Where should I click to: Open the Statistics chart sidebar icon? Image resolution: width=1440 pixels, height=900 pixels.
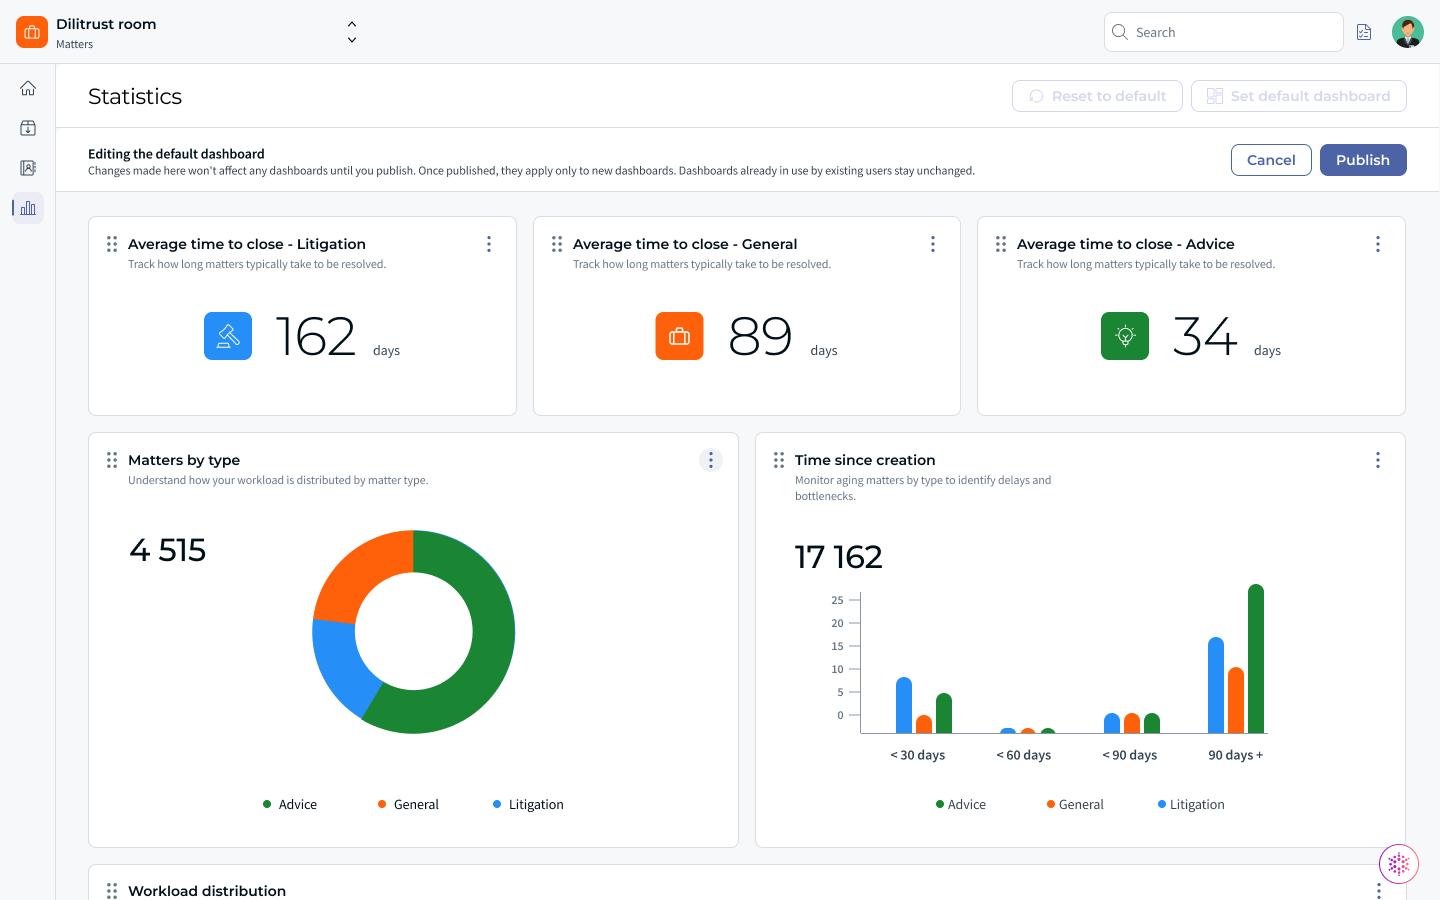28,208
